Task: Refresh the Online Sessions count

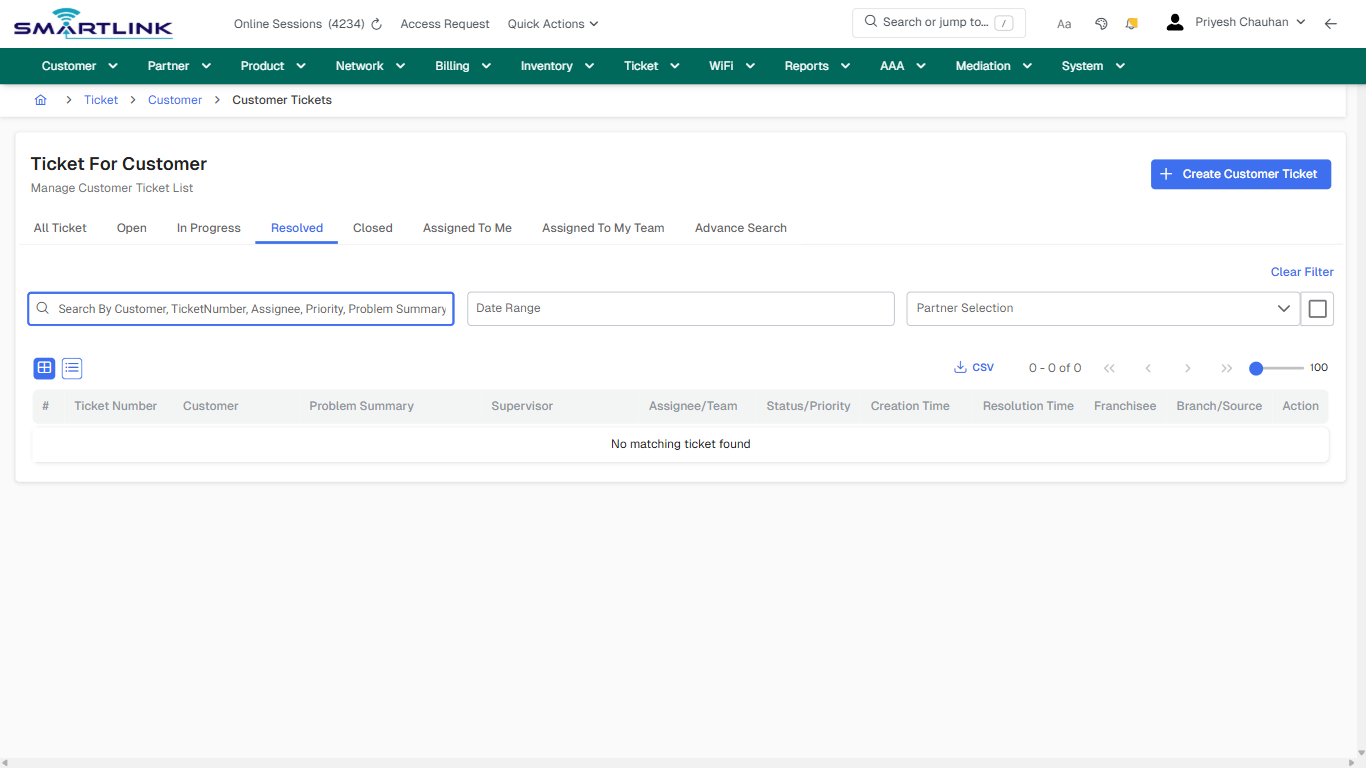Action: coord(375,23)
